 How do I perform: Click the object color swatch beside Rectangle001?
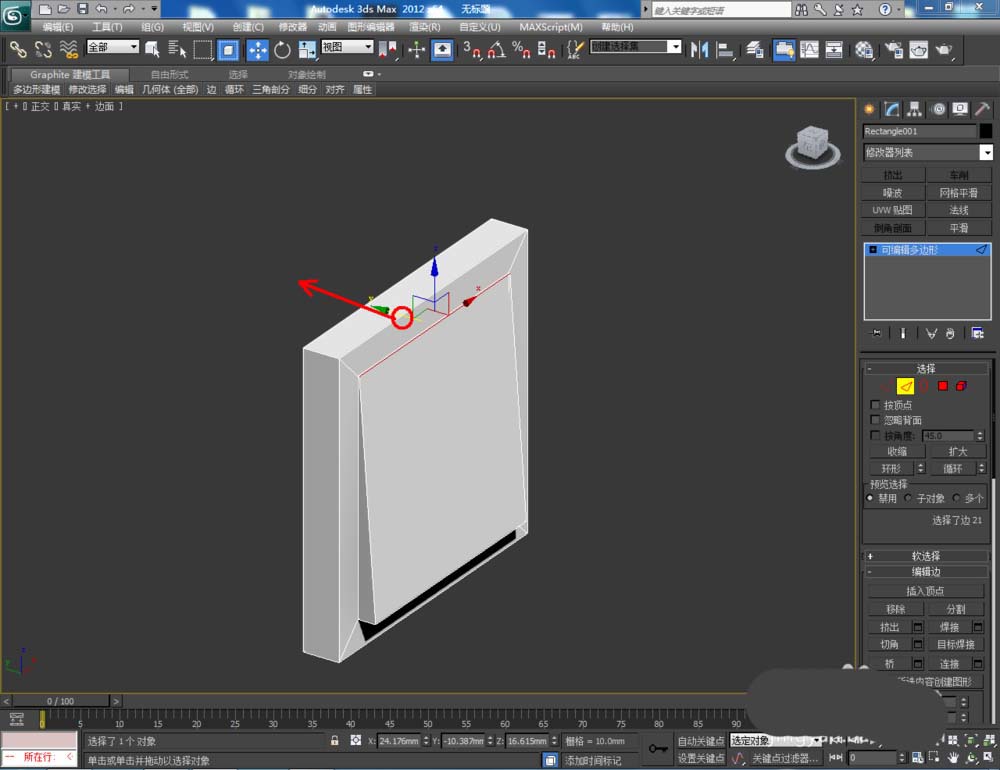986,131
